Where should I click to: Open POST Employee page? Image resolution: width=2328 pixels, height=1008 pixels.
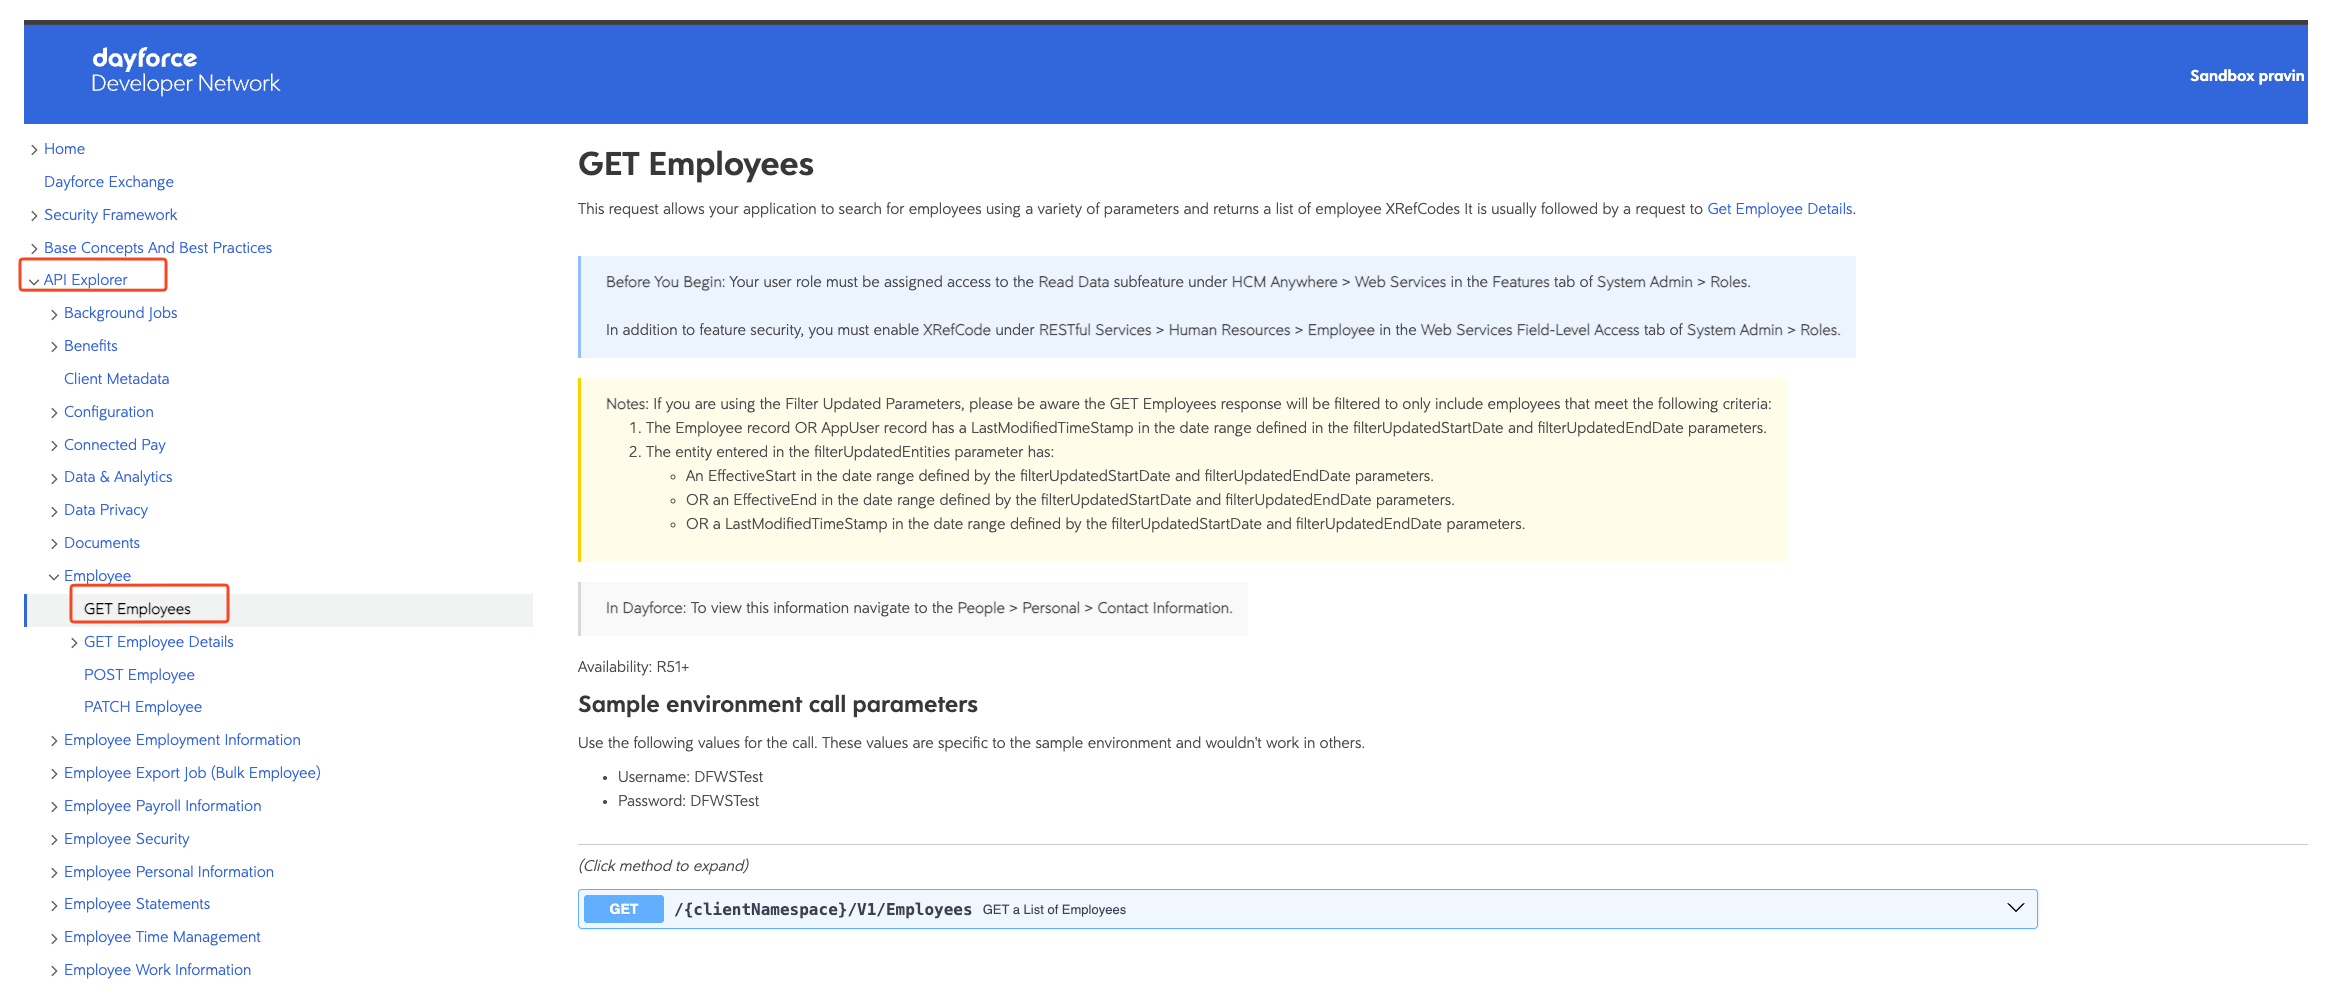[x=139, y=675]
